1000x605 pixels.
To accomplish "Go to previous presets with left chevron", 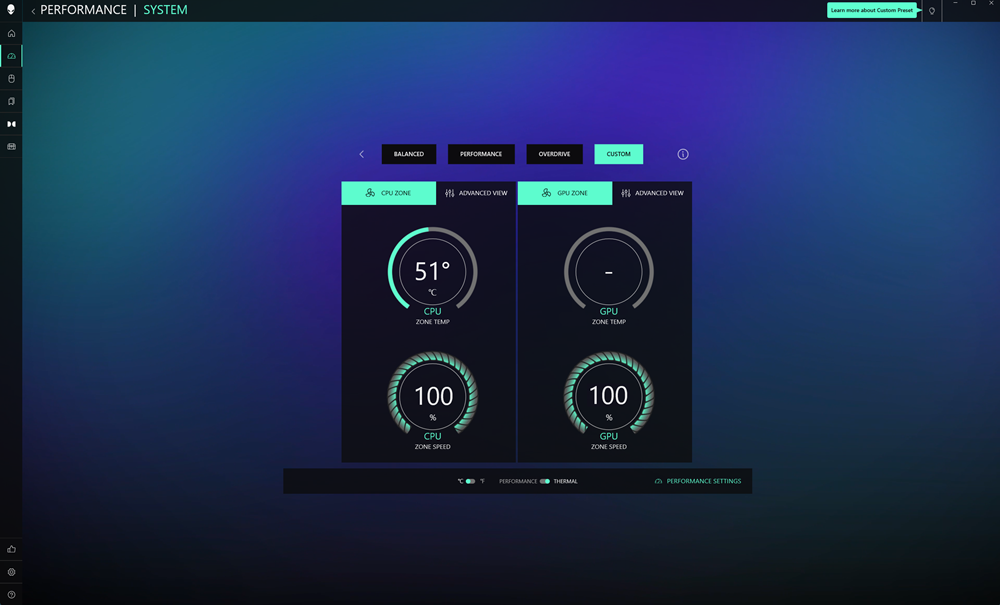I will click(x=362, y=154).
